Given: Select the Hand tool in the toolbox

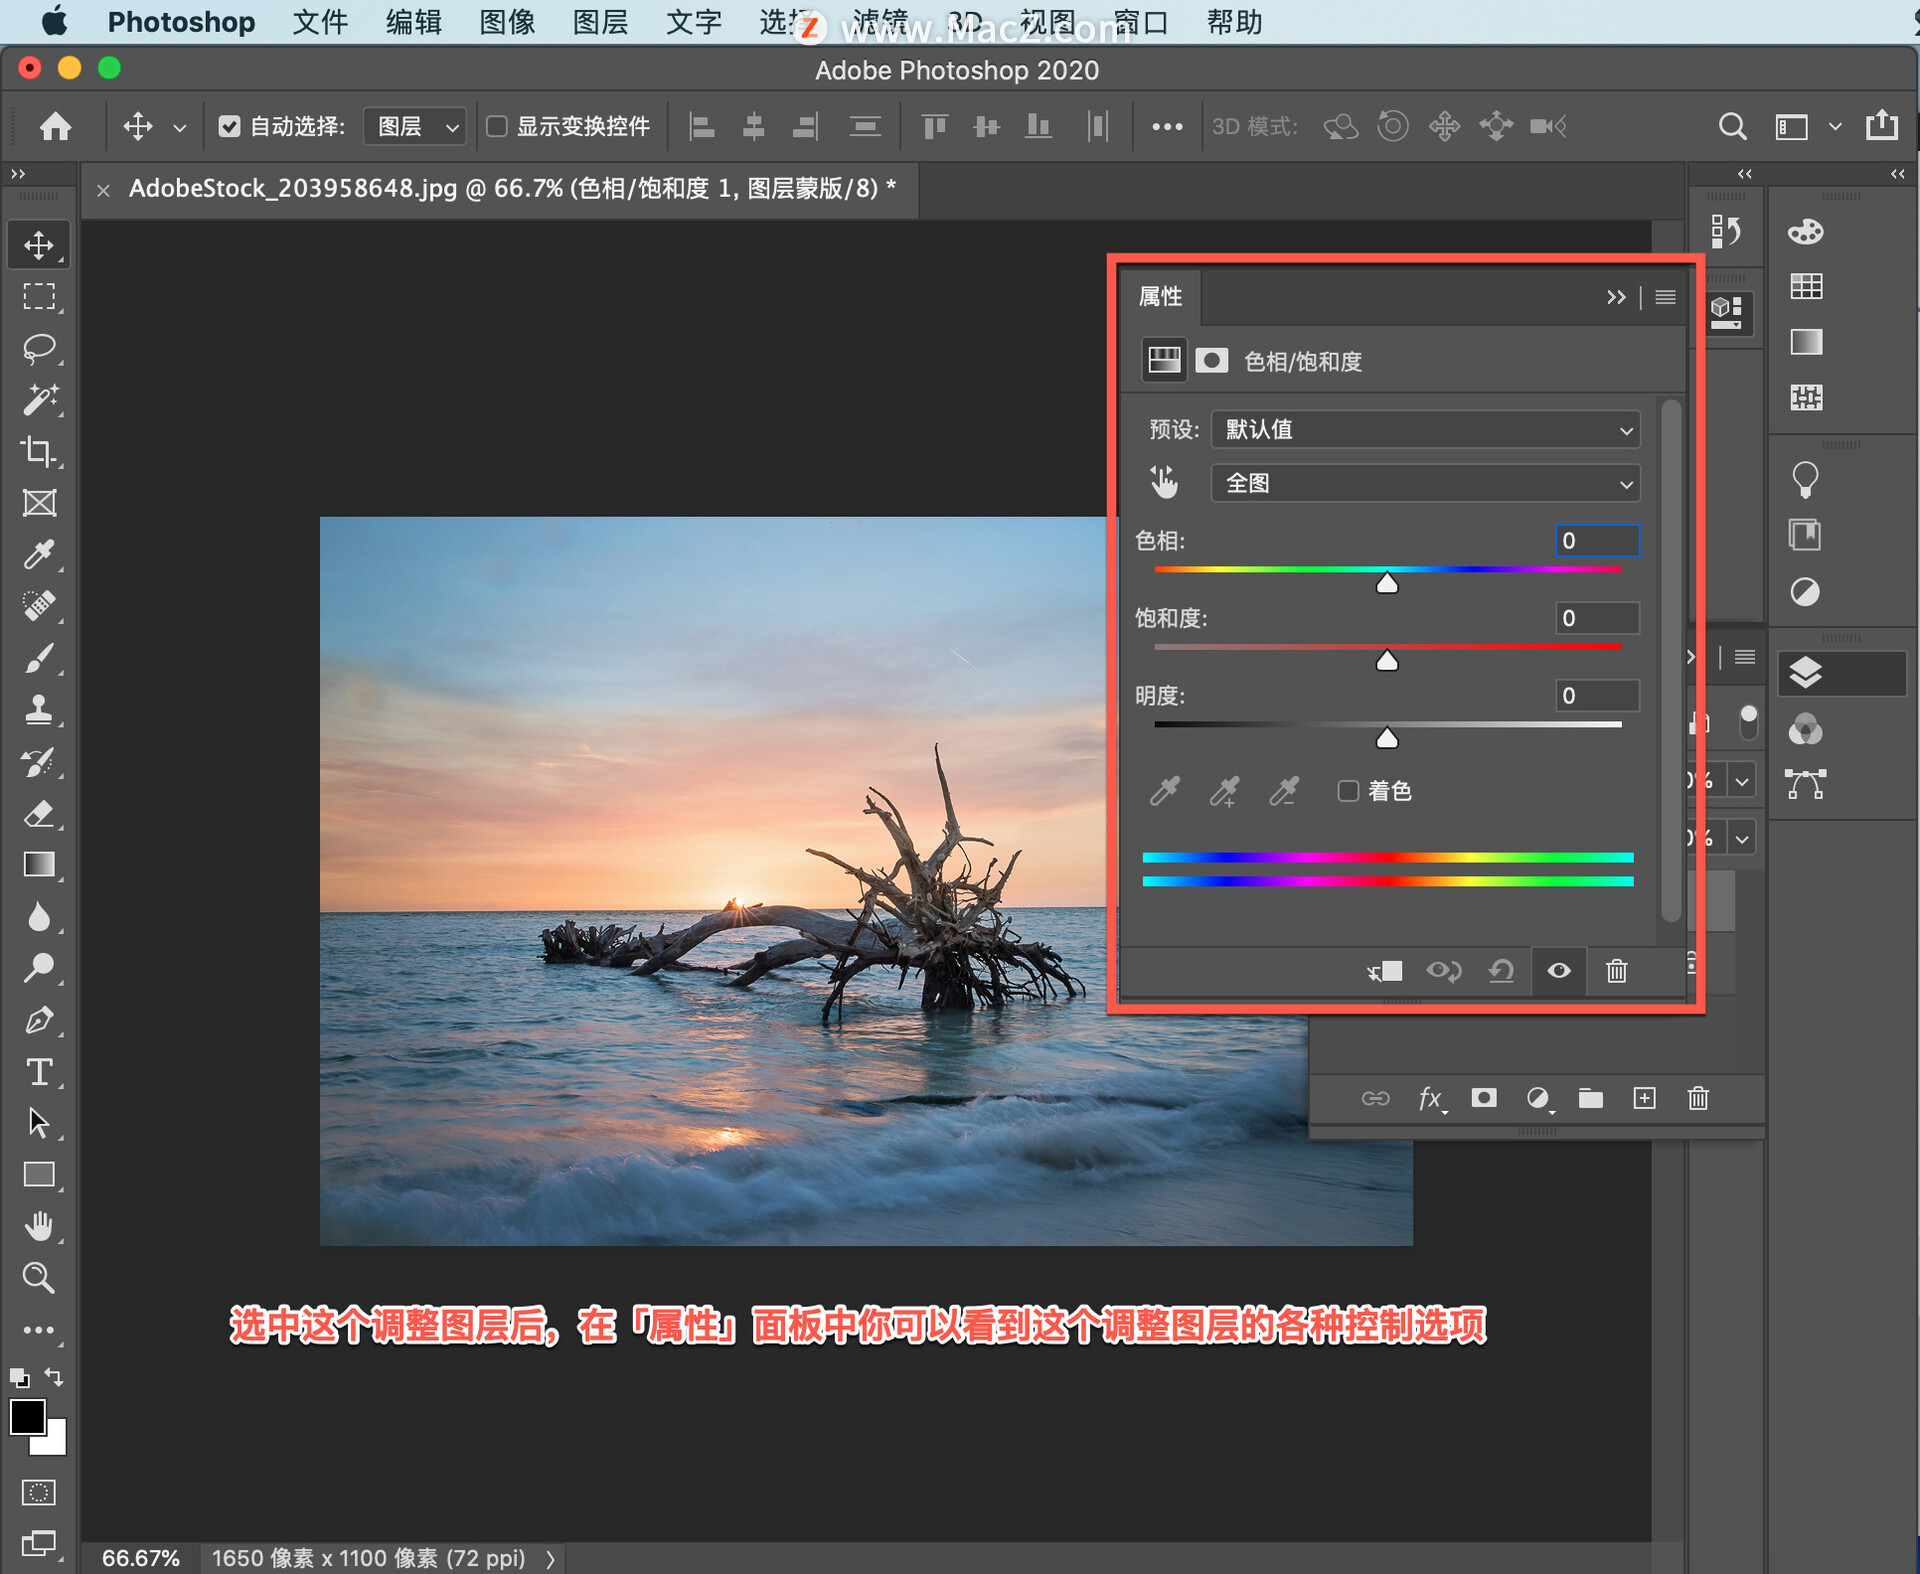Looking at the screenshot, I should pos(39,1226).
